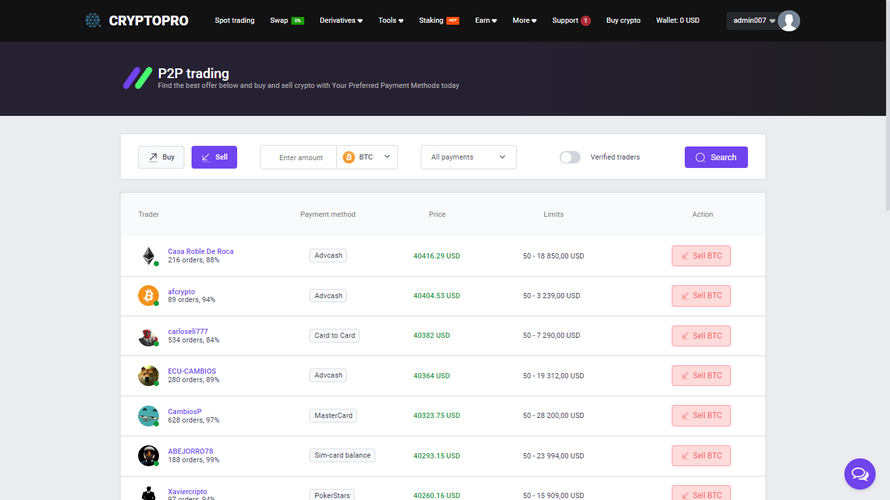Expand the All payments dropdown
The image size is (890, 500).
[x=468, y=157]
